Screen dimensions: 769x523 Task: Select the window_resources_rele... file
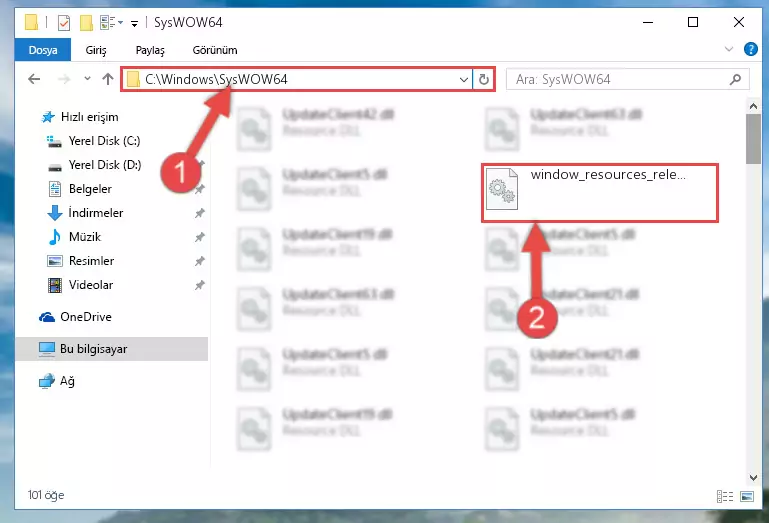[600, 193]
